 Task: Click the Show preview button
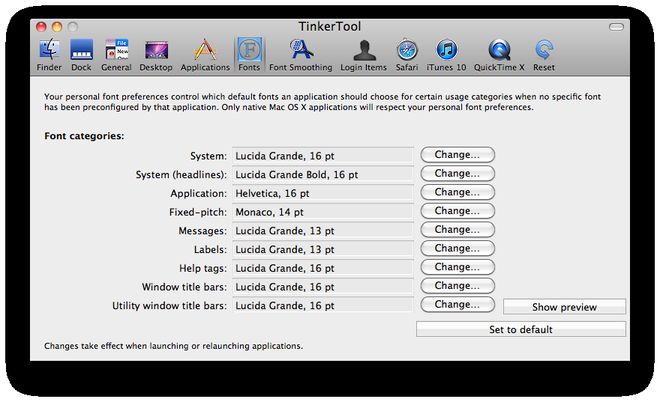pyautogui.click(x=564, y=307)
